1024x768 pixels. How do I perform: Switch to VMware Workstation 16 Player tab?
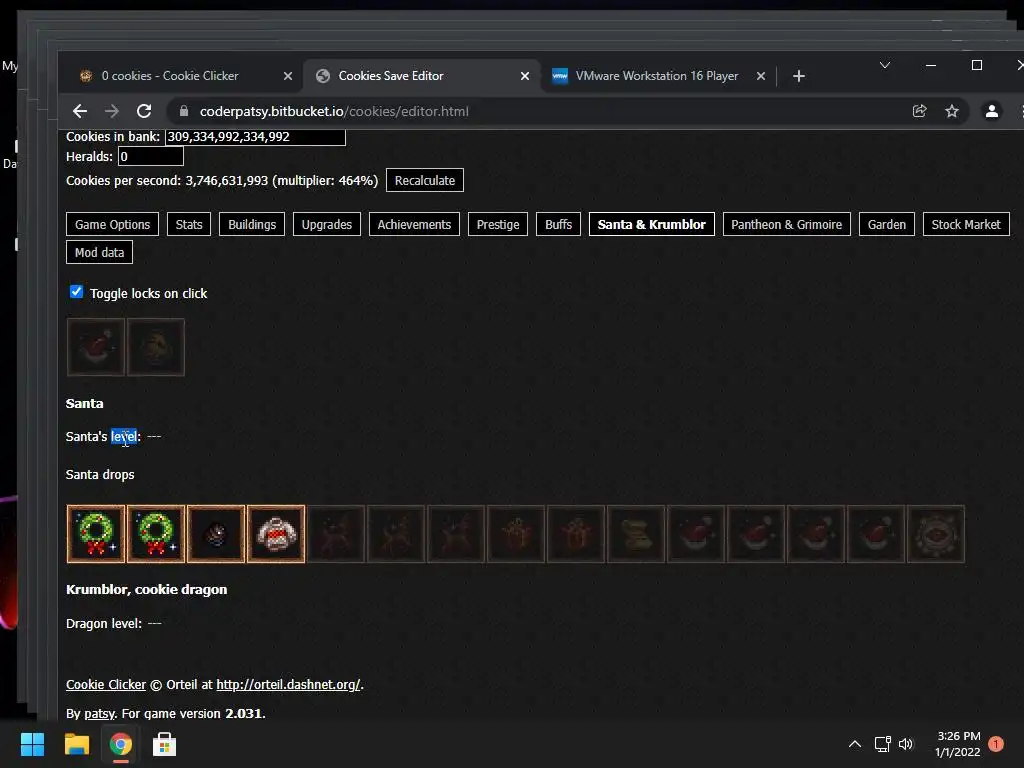pyautogui.click(x=657, y=76)
